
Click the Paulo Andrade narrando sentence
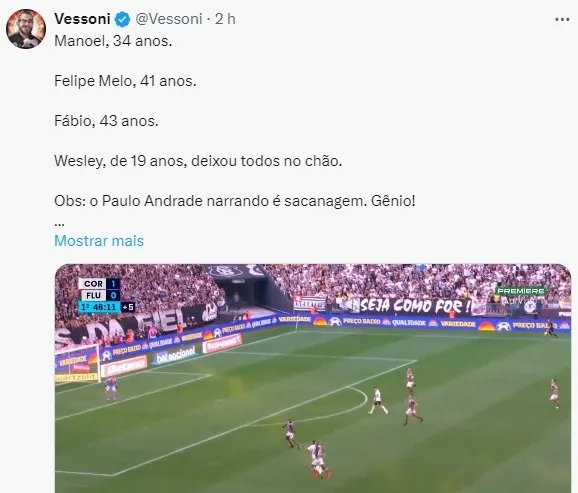(235, 201)
